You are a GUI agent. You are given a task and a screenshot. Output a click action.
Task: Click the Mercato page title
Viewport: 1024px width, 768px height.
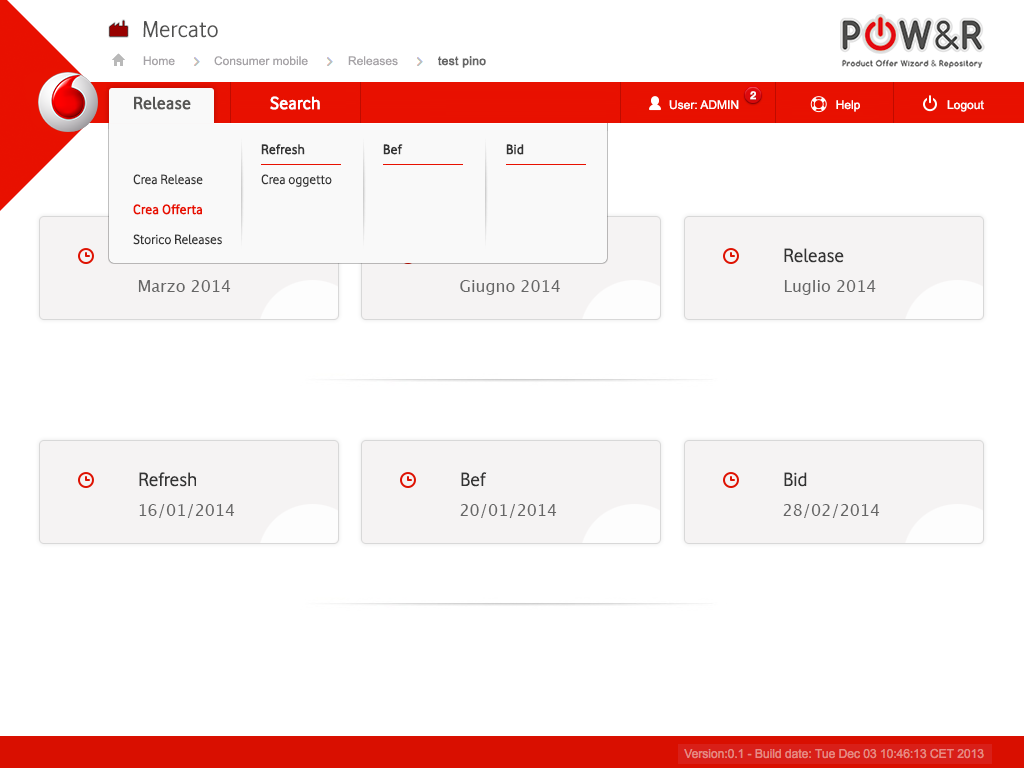point(180,29)
